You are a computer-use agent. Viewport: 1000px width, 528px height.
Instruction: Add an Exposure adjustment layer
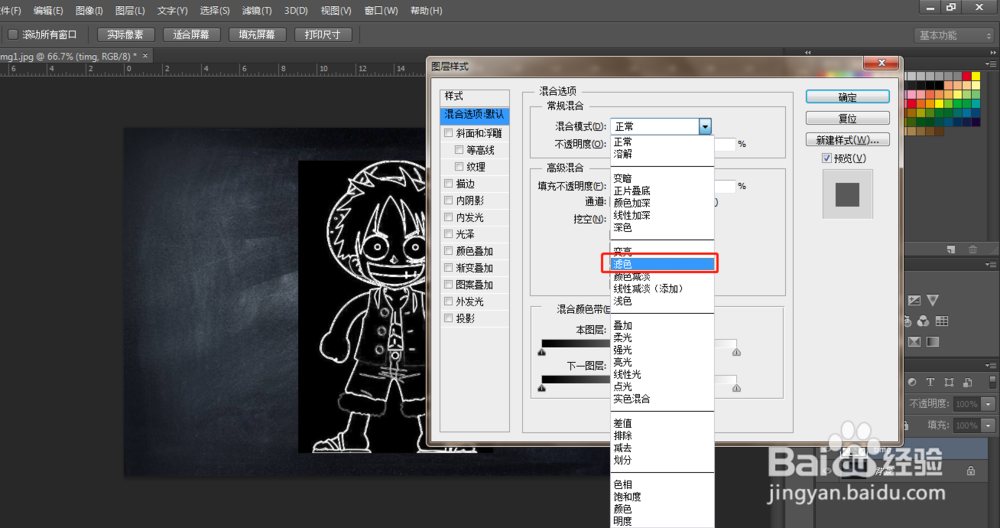[915, 300]
